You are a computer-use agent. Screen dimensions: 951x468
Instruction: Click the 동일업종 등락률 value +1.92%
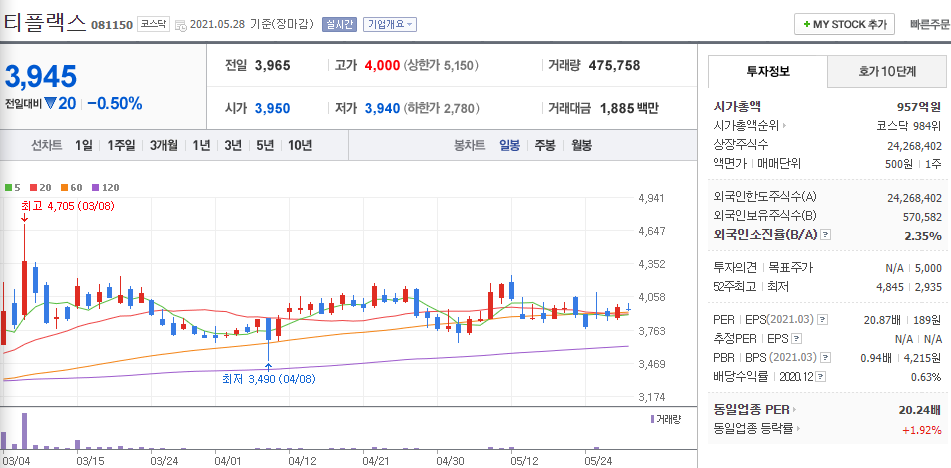(922, 430)
